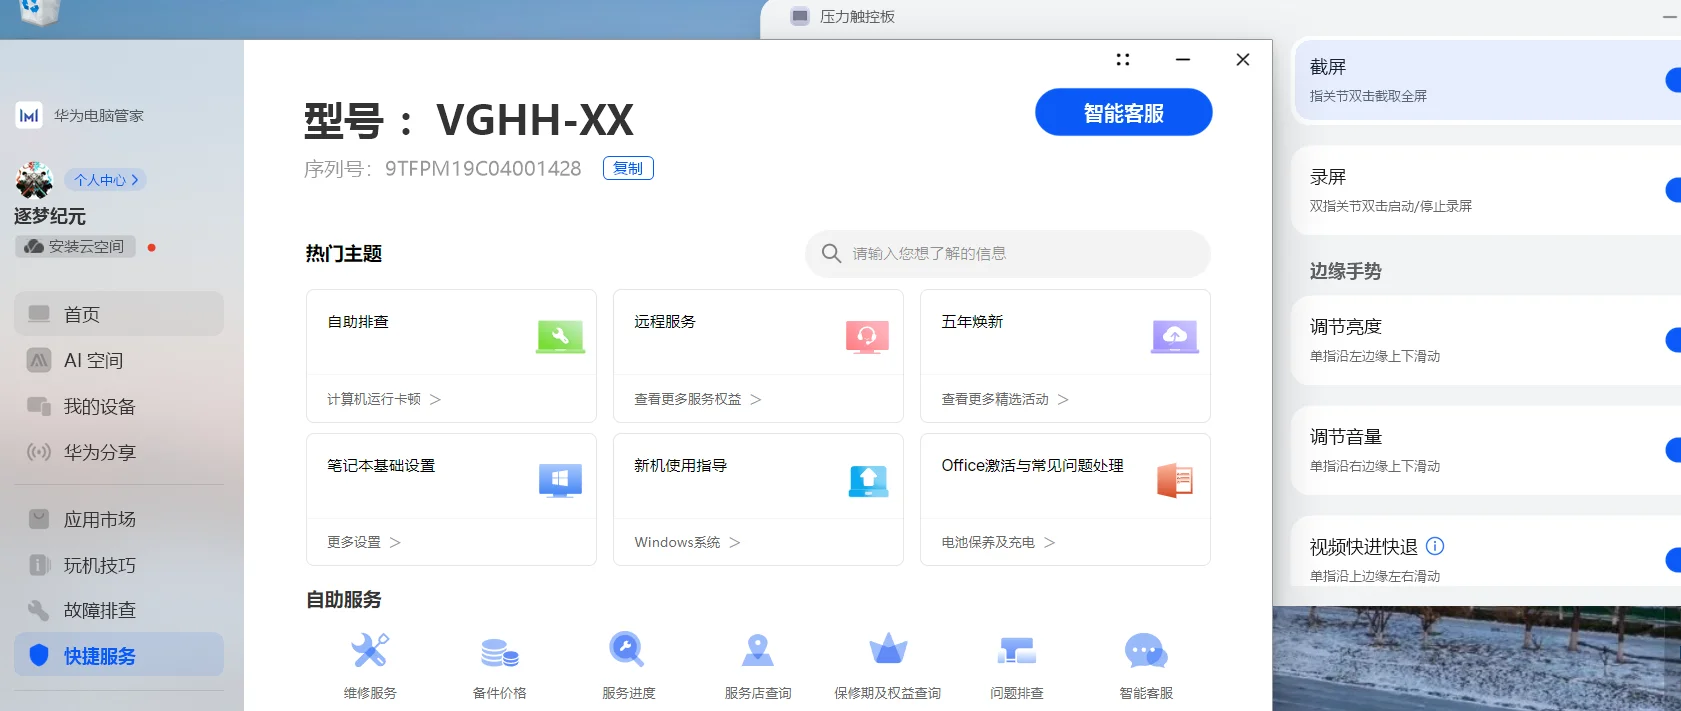The width and height of the screenshot is (1681, 711).
Task: Click 双指关节双击启动/停止录屏 description
Action: click(1391, 206)
